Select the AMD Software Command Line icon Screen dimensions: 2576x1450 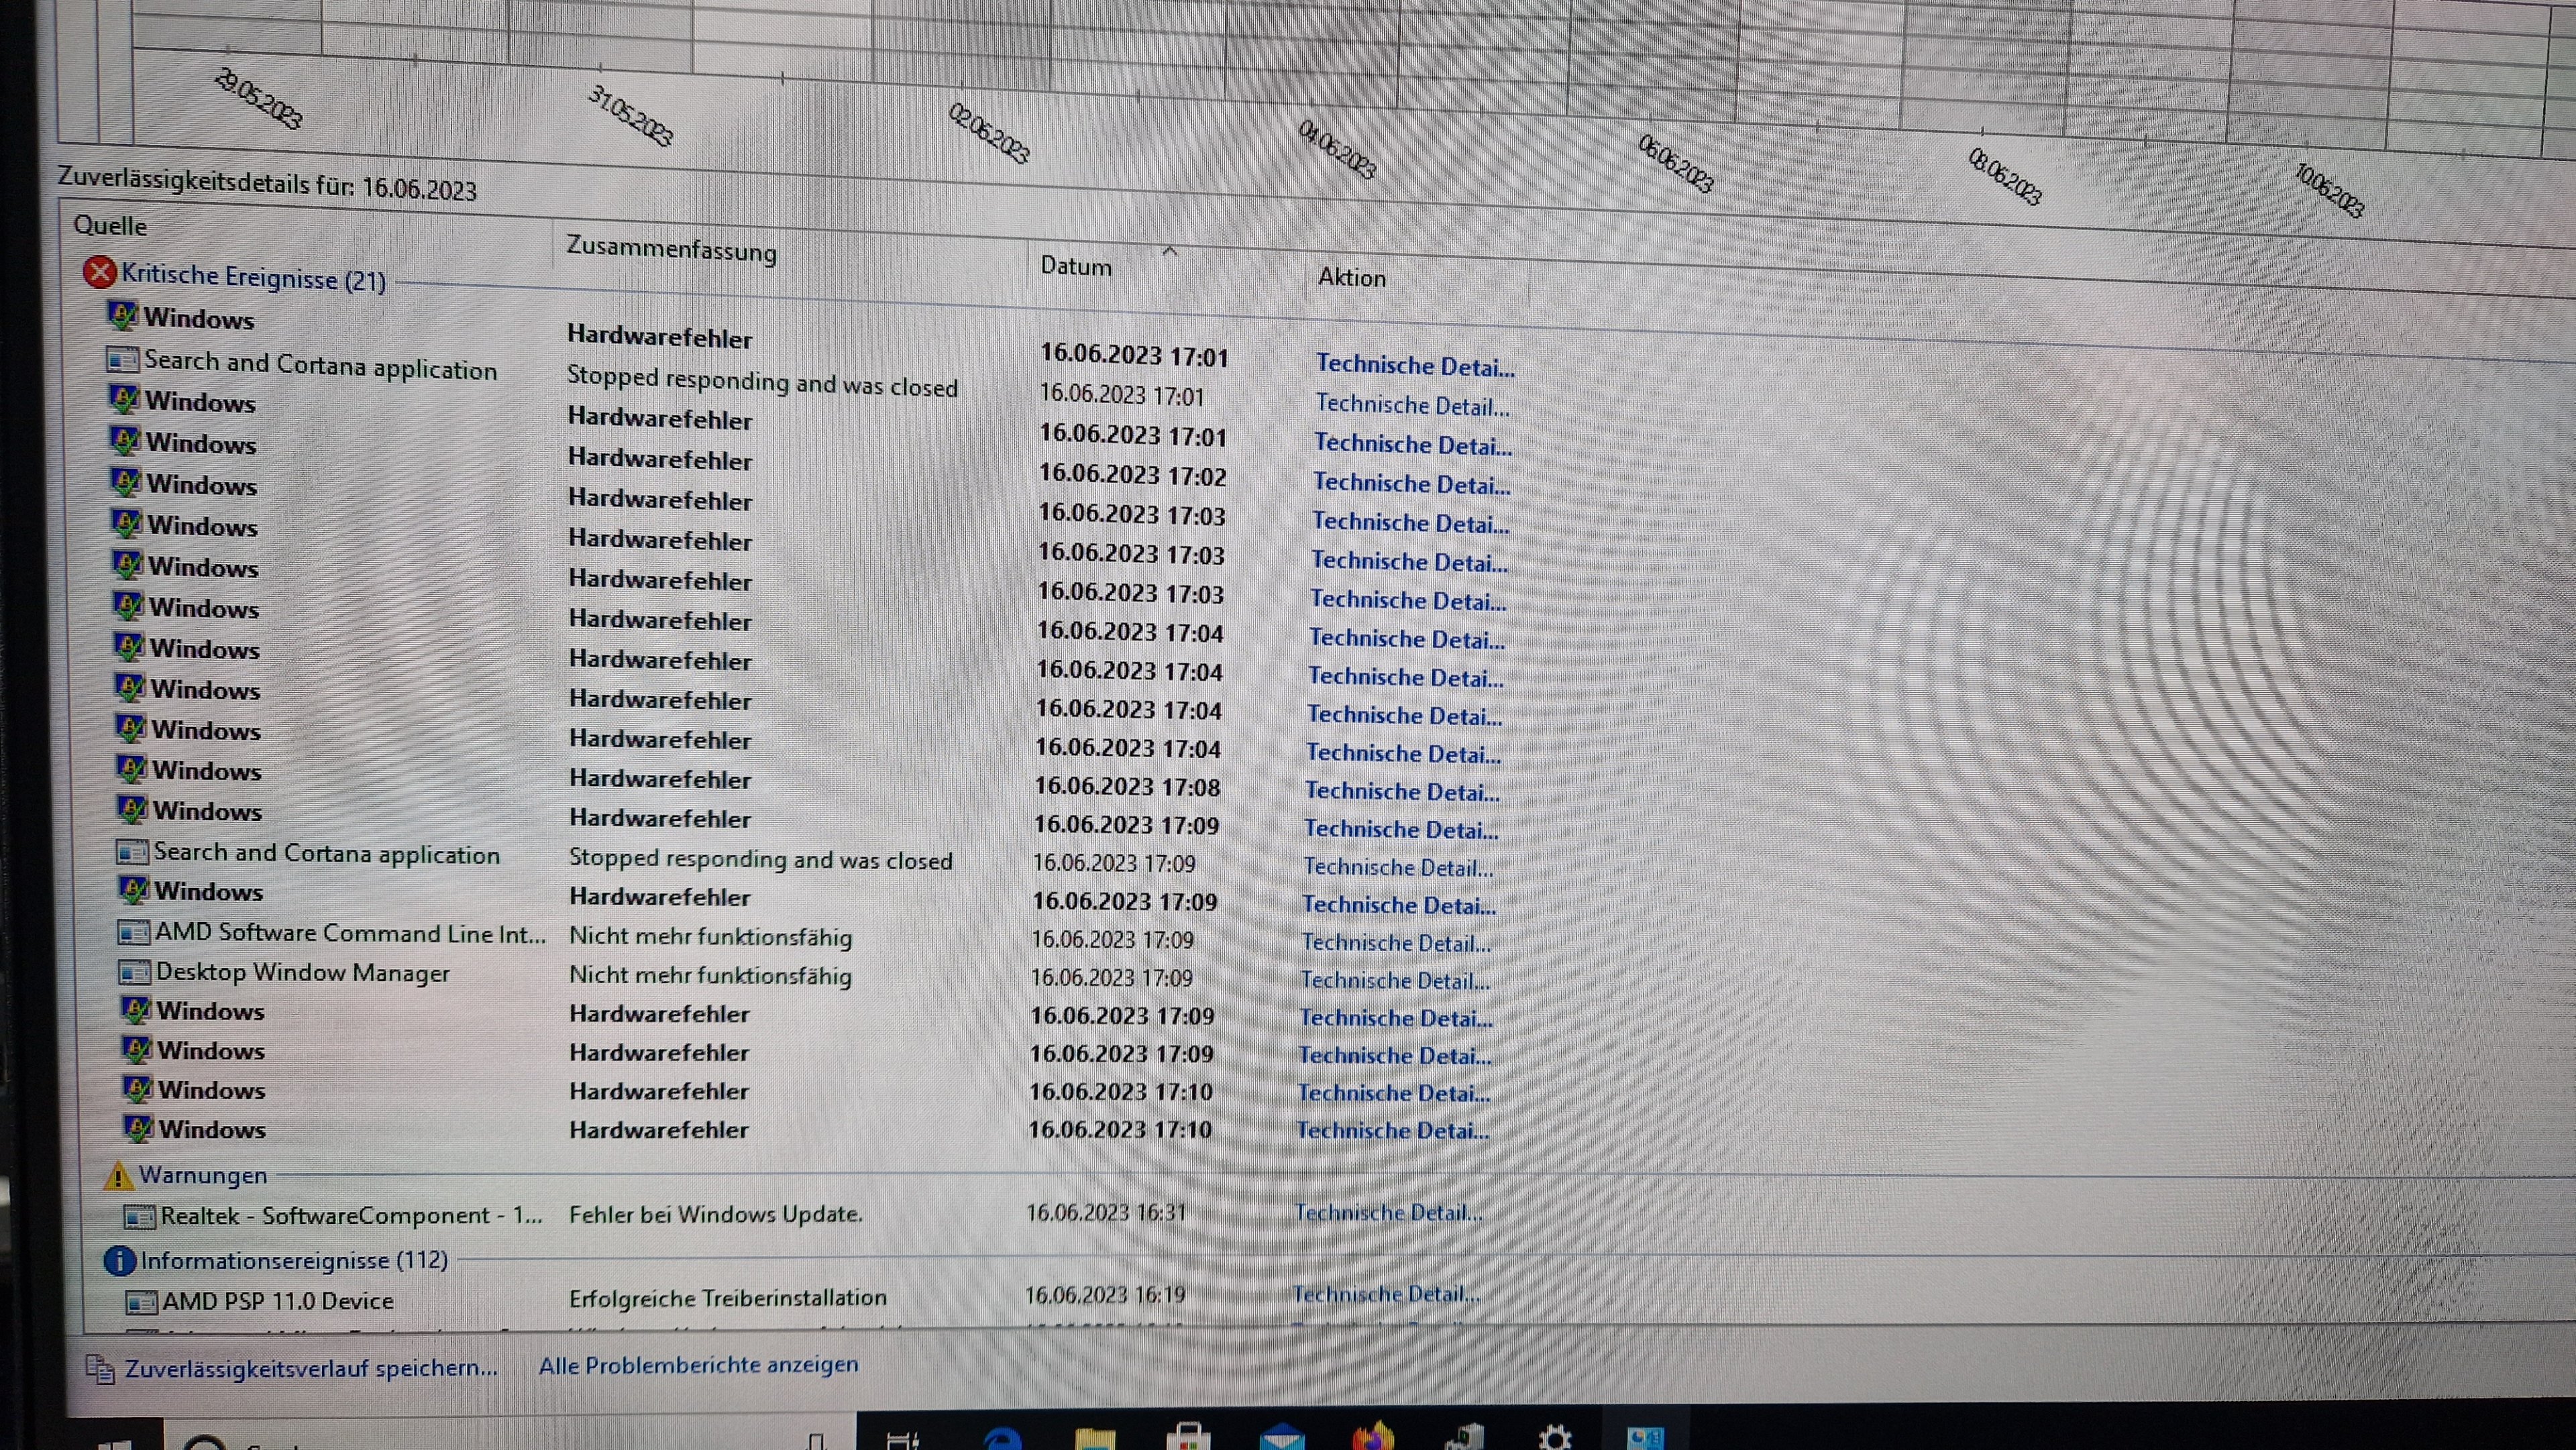(x=133, y=933)
